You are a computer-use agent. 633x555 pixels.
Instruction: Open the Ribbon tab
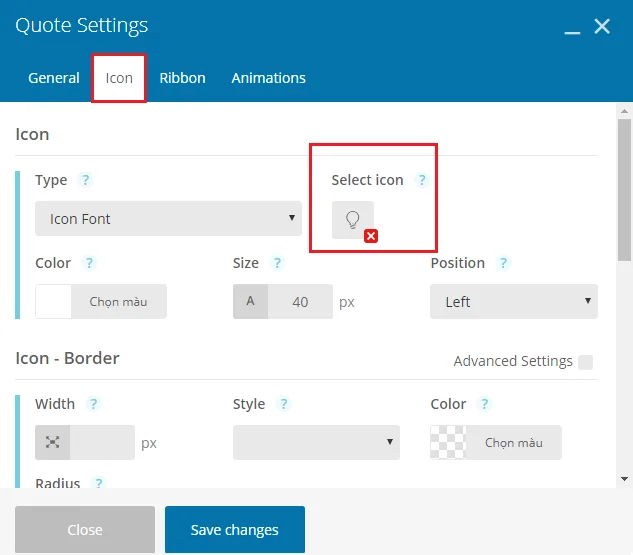tap(182, 78)
